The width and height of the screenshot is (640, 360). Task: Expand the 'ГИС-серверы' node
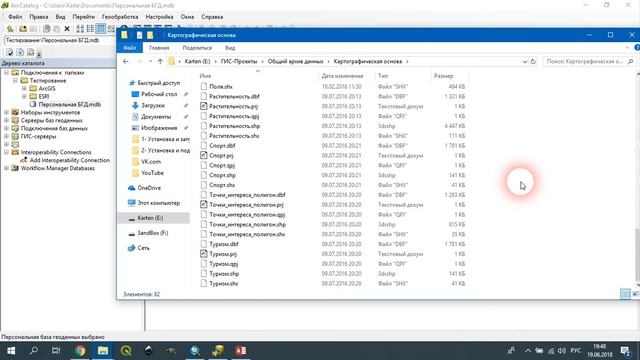[x=7, y=136]
